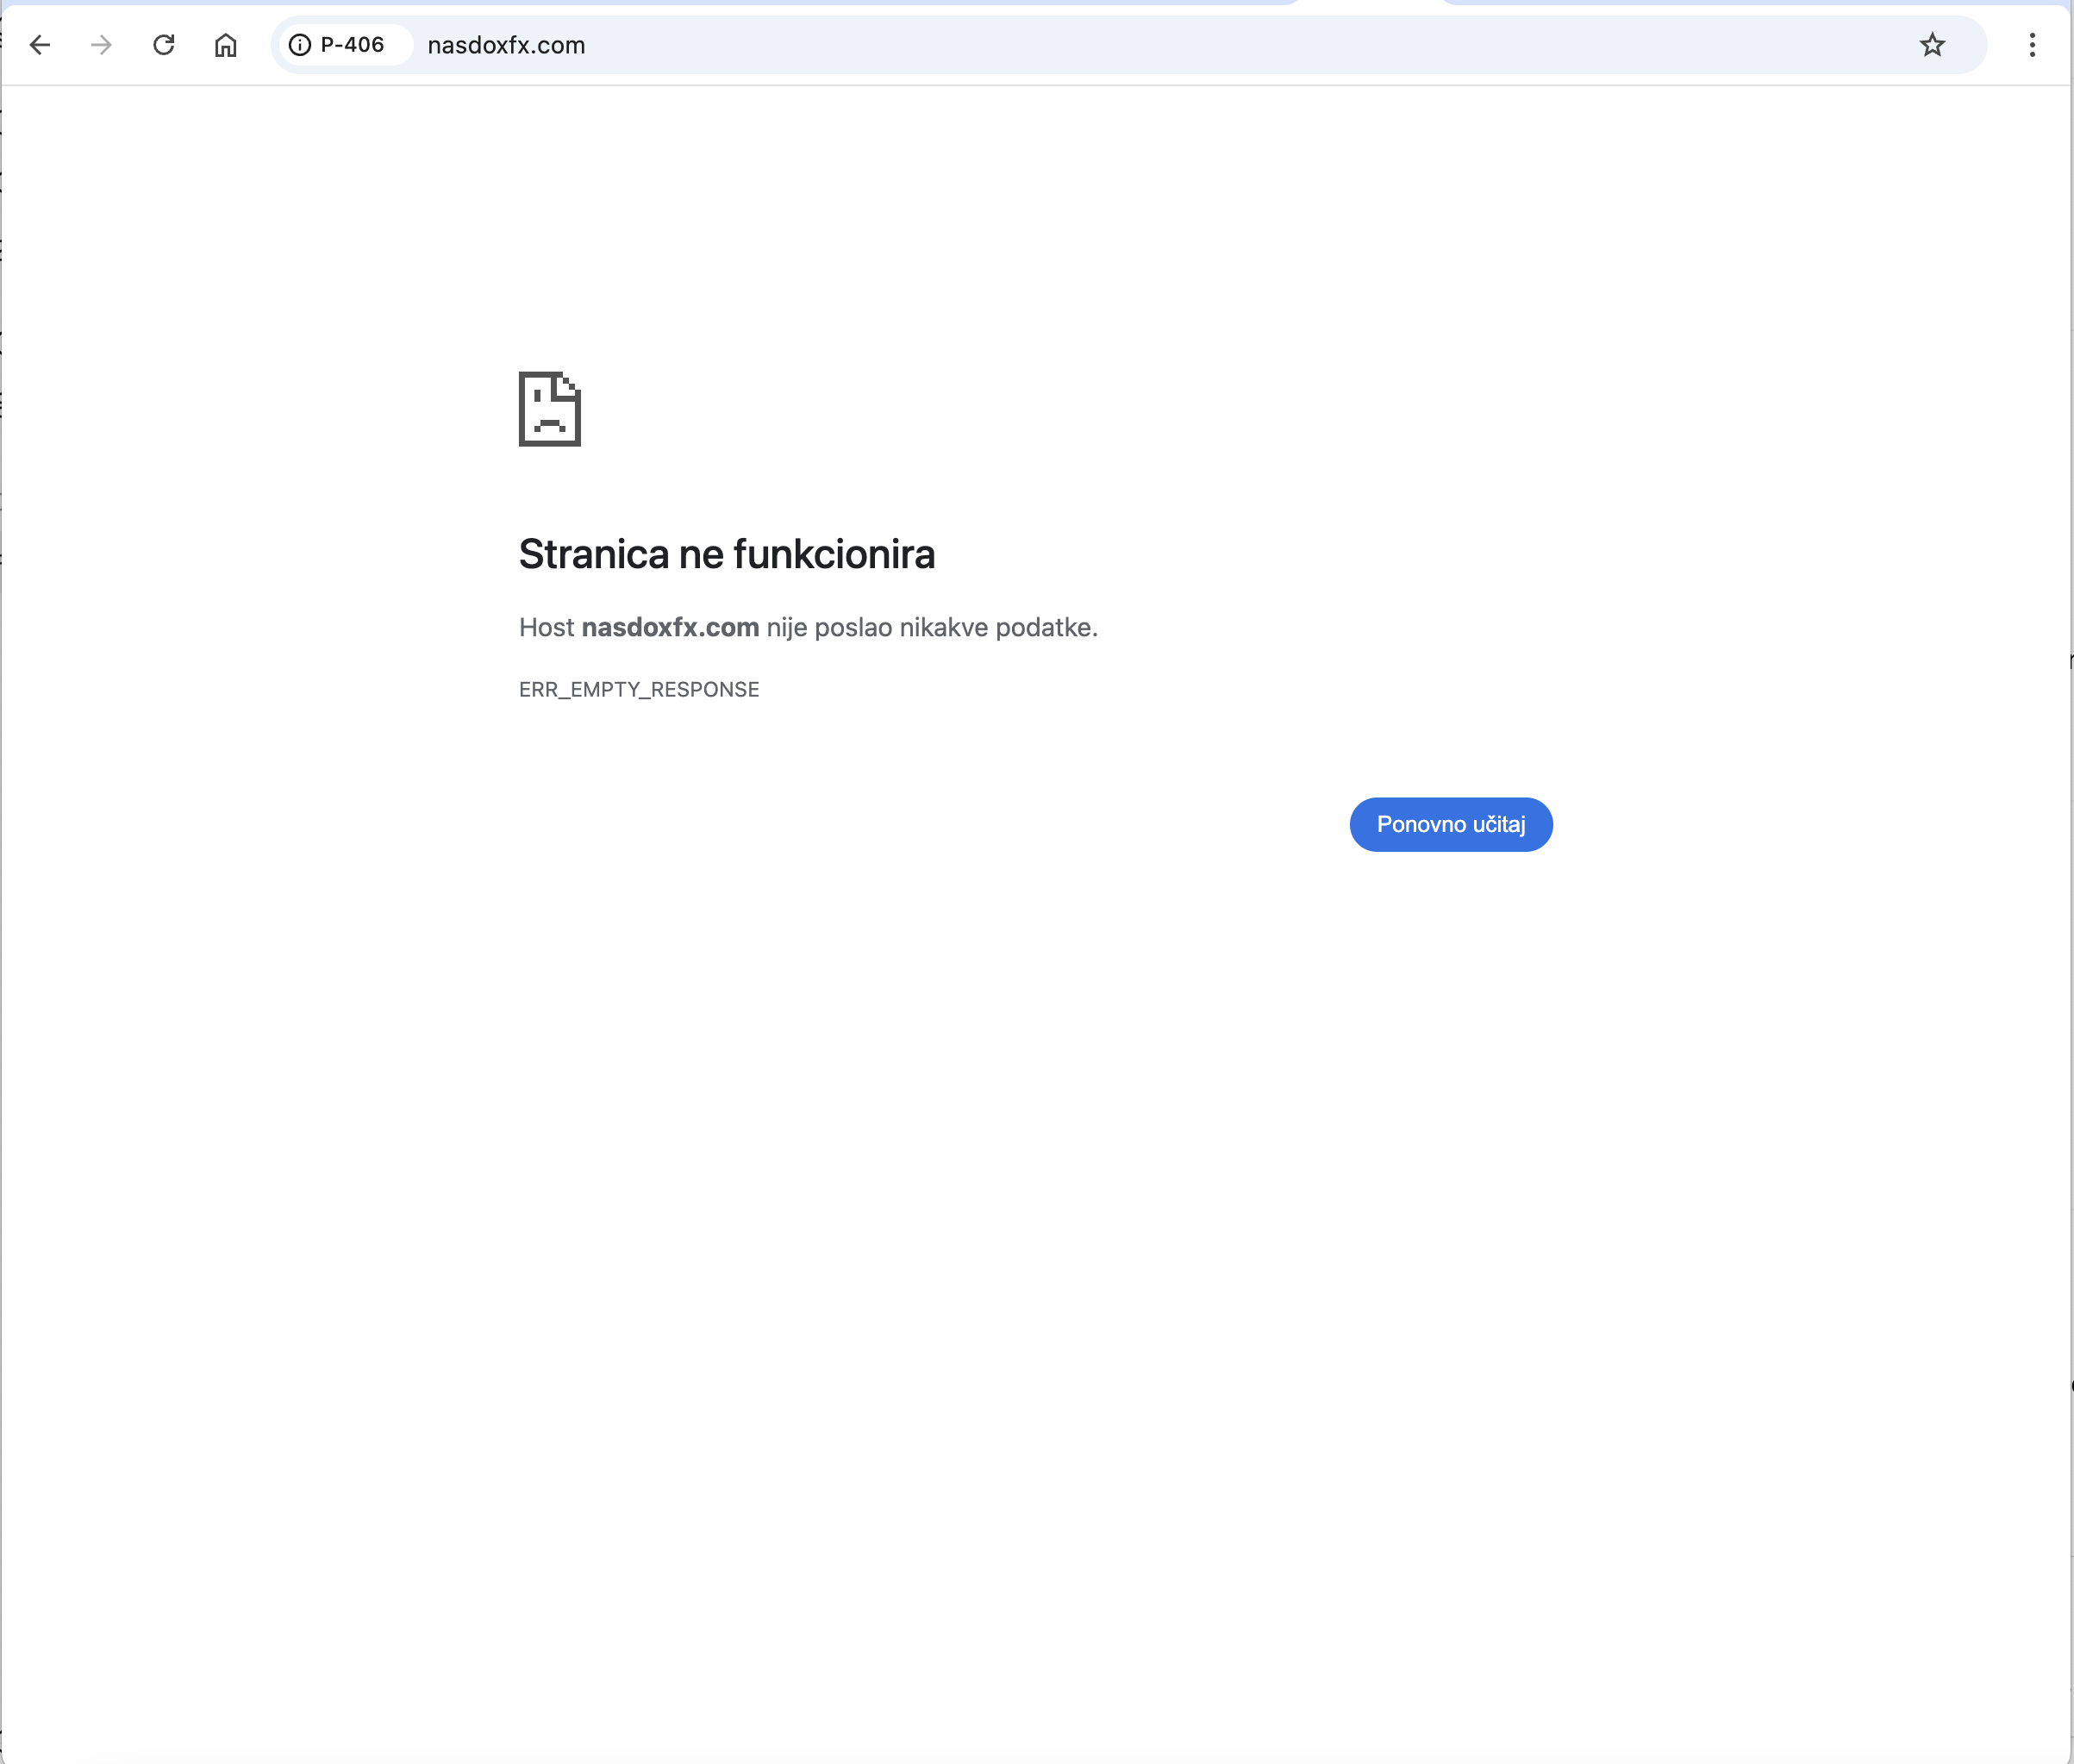View site info via P-406 chip

[x=343, y=45]
